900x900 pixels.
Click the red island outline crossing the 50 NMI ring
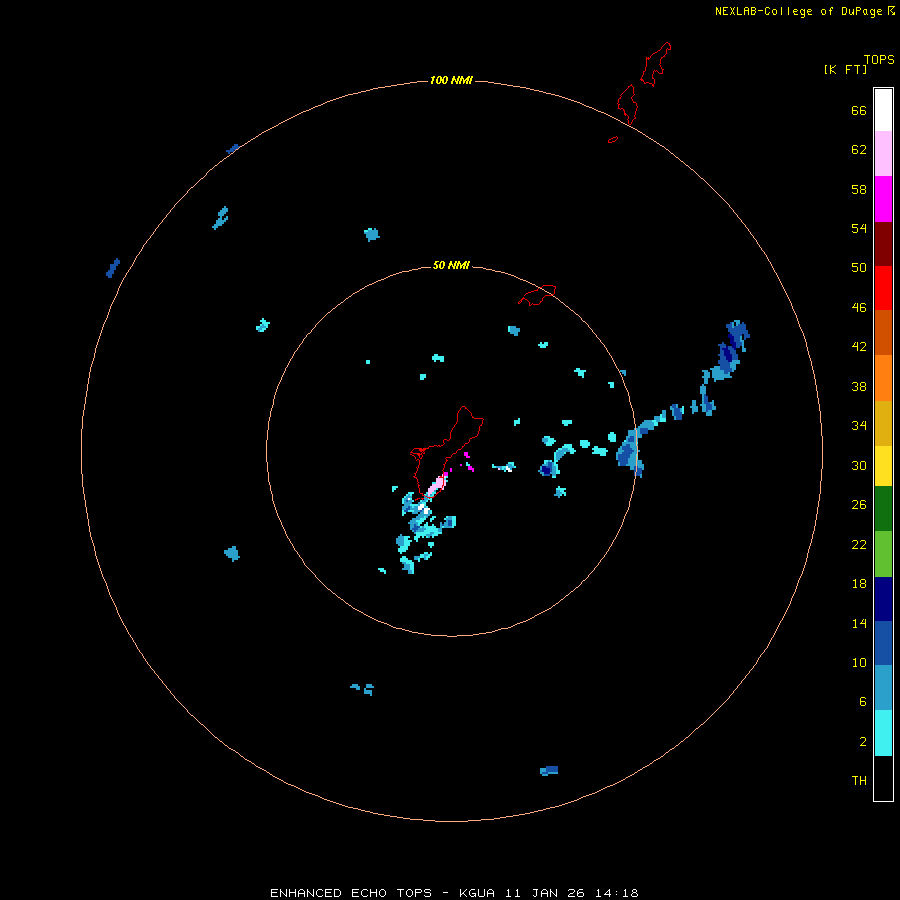coord(538,295)
